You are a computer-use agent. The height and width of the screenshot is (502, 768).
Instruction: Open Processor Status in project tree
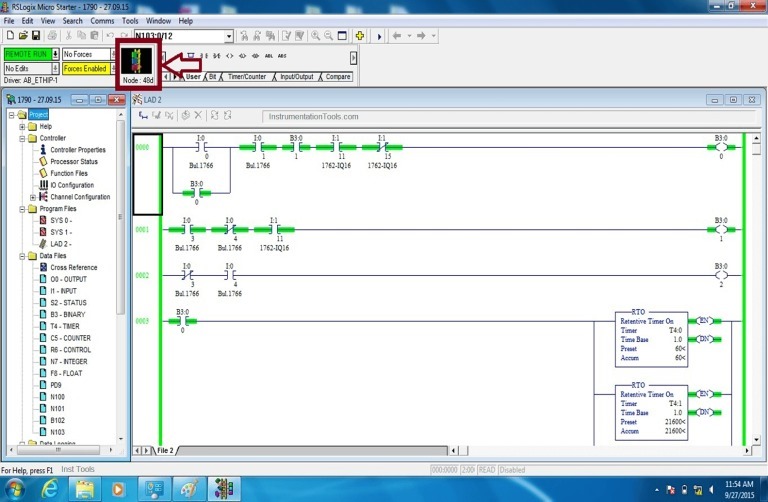73,161
